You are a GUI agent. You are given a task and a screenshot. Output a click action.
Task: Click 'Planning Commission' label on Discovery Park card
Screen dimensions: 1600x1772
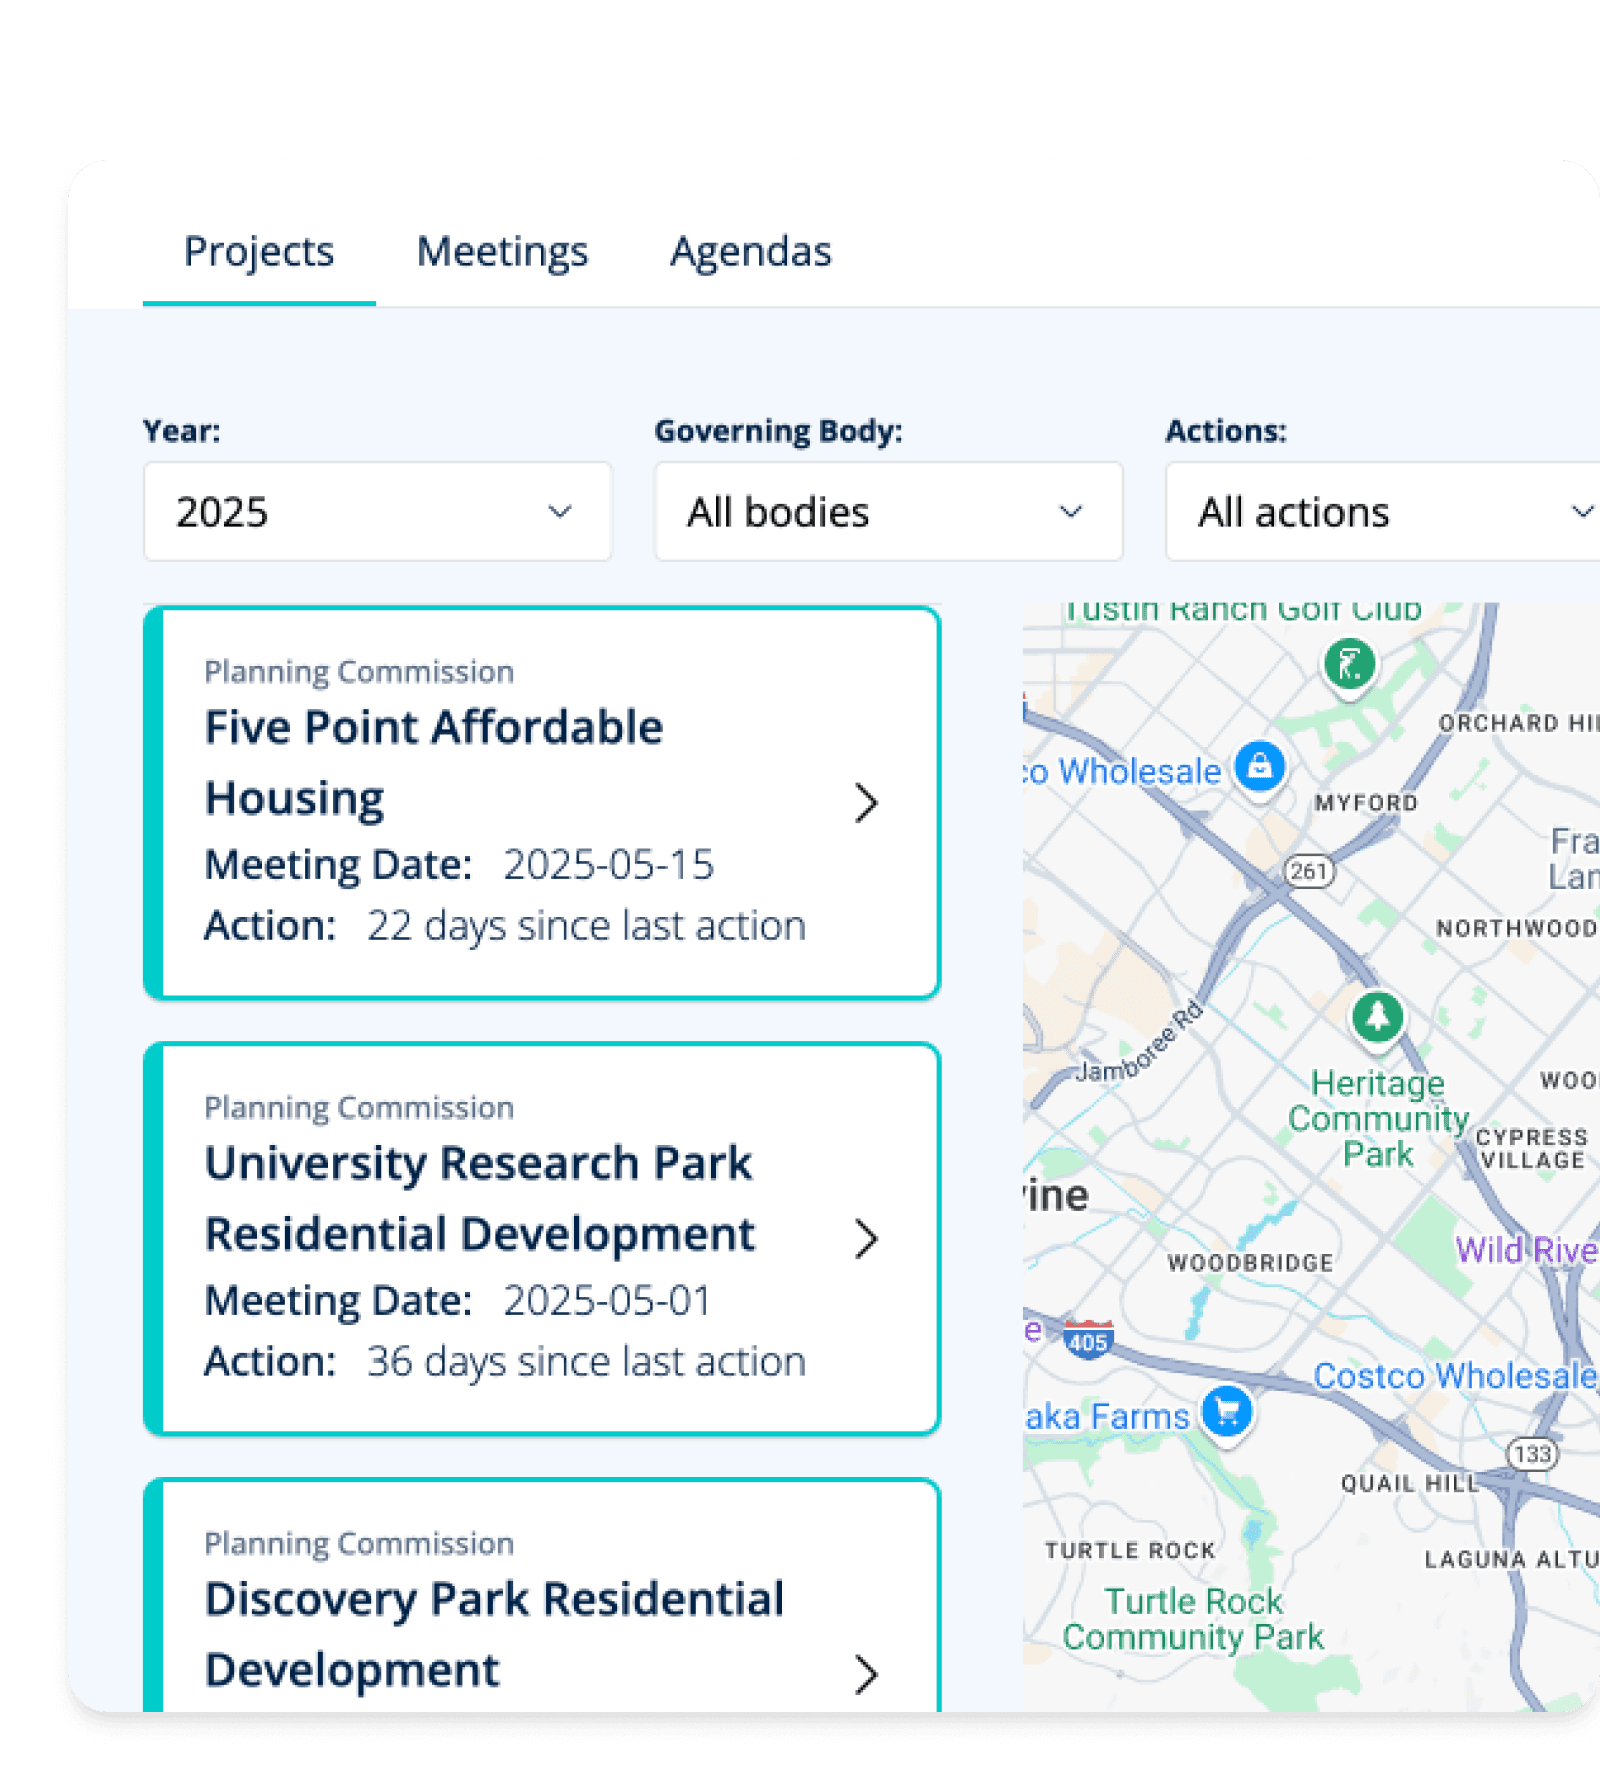pos(359,1543)
